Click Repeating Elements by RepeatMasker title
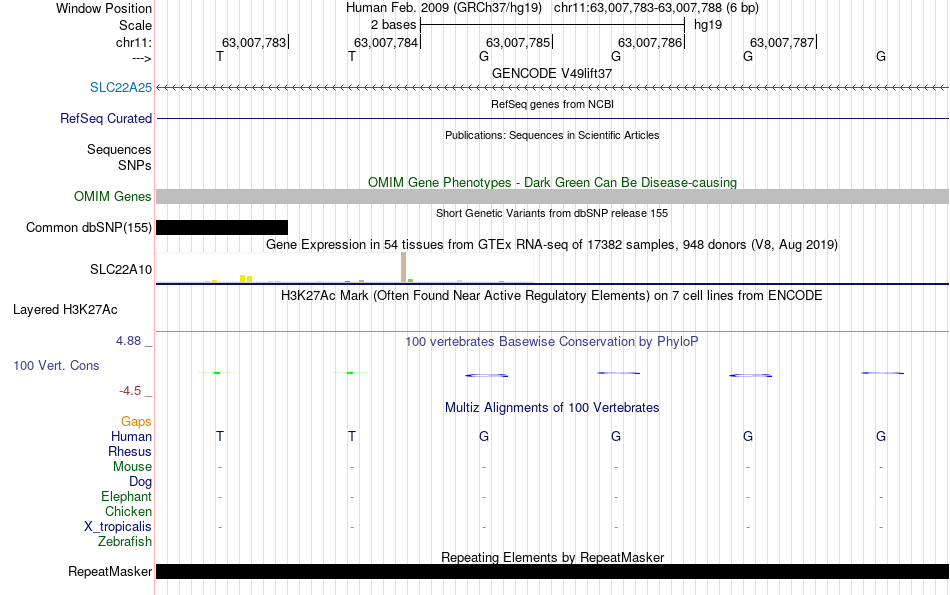The image size is (950, 595). [552, 557]
